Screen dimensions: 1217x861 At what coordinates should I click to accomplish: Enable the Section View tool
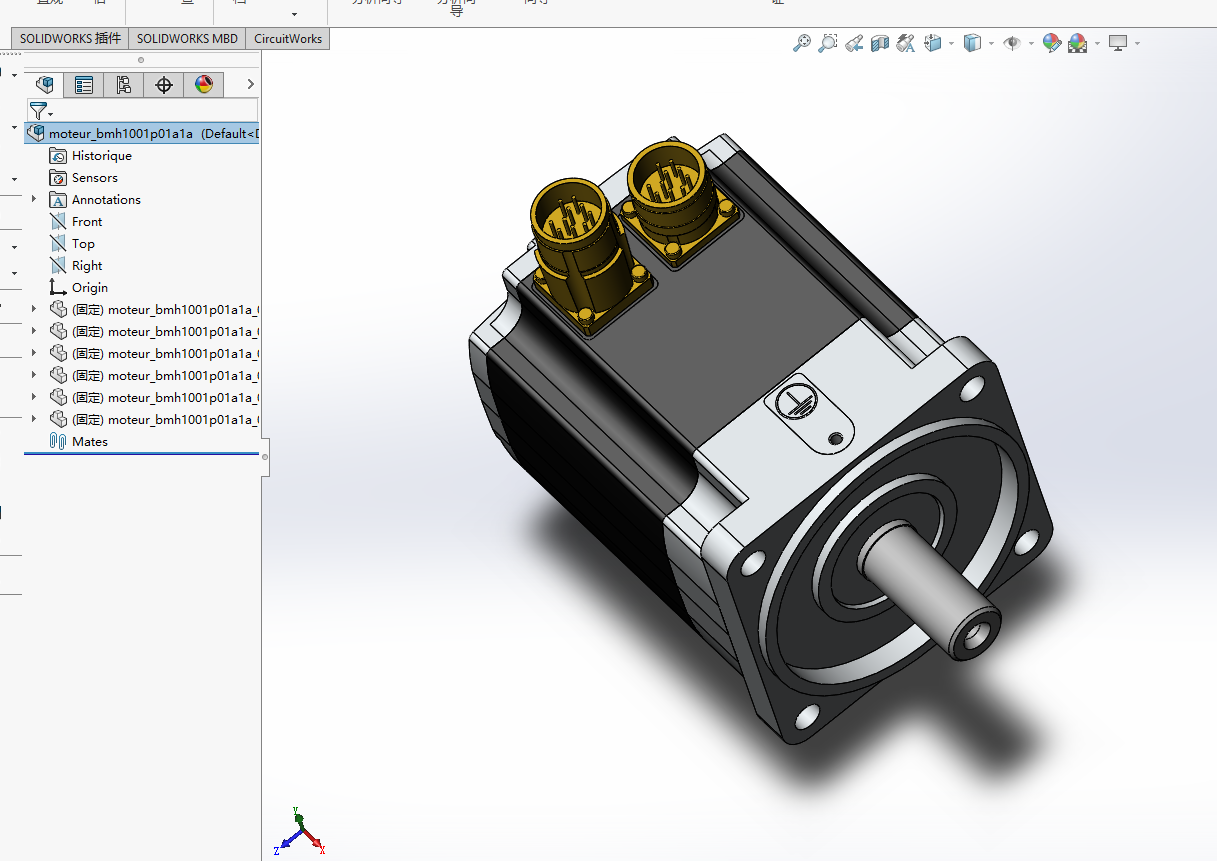tap(880, 43)
